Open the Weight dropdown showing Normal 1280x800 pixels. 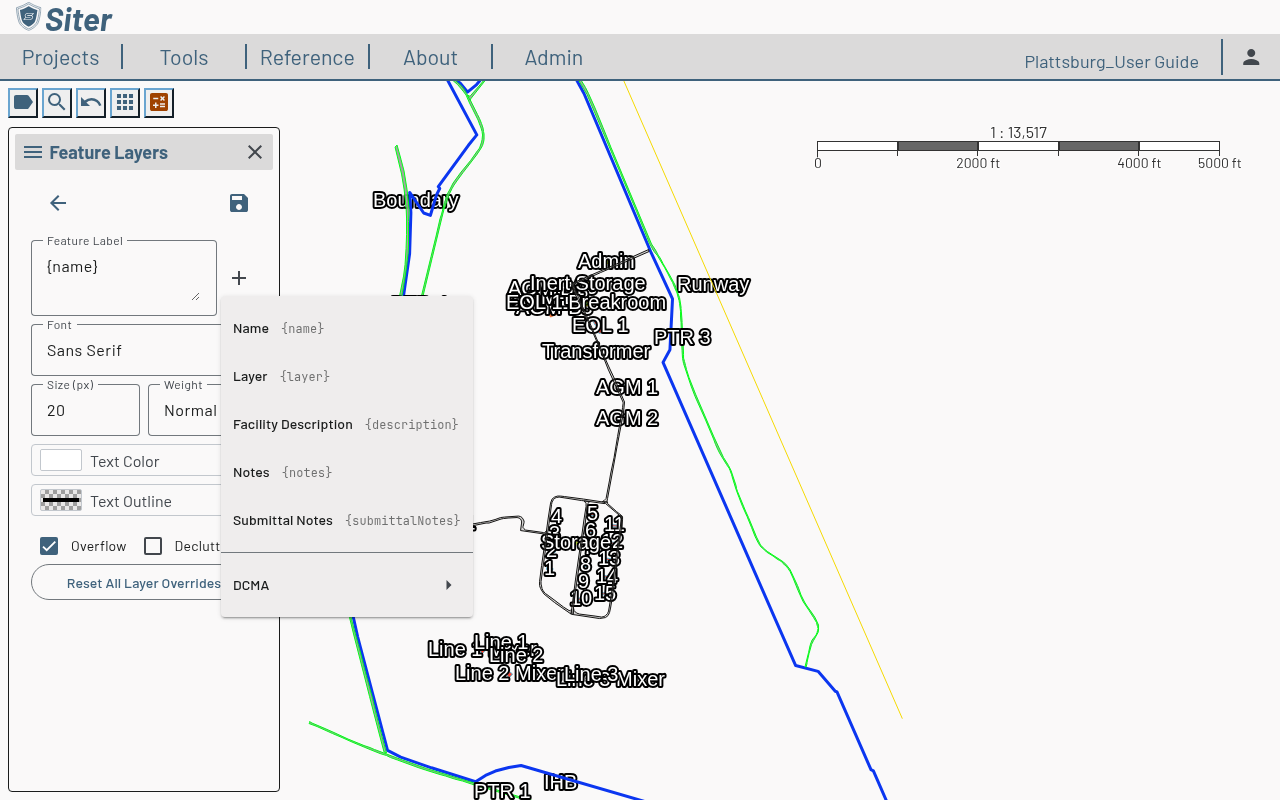click(185, 410)
